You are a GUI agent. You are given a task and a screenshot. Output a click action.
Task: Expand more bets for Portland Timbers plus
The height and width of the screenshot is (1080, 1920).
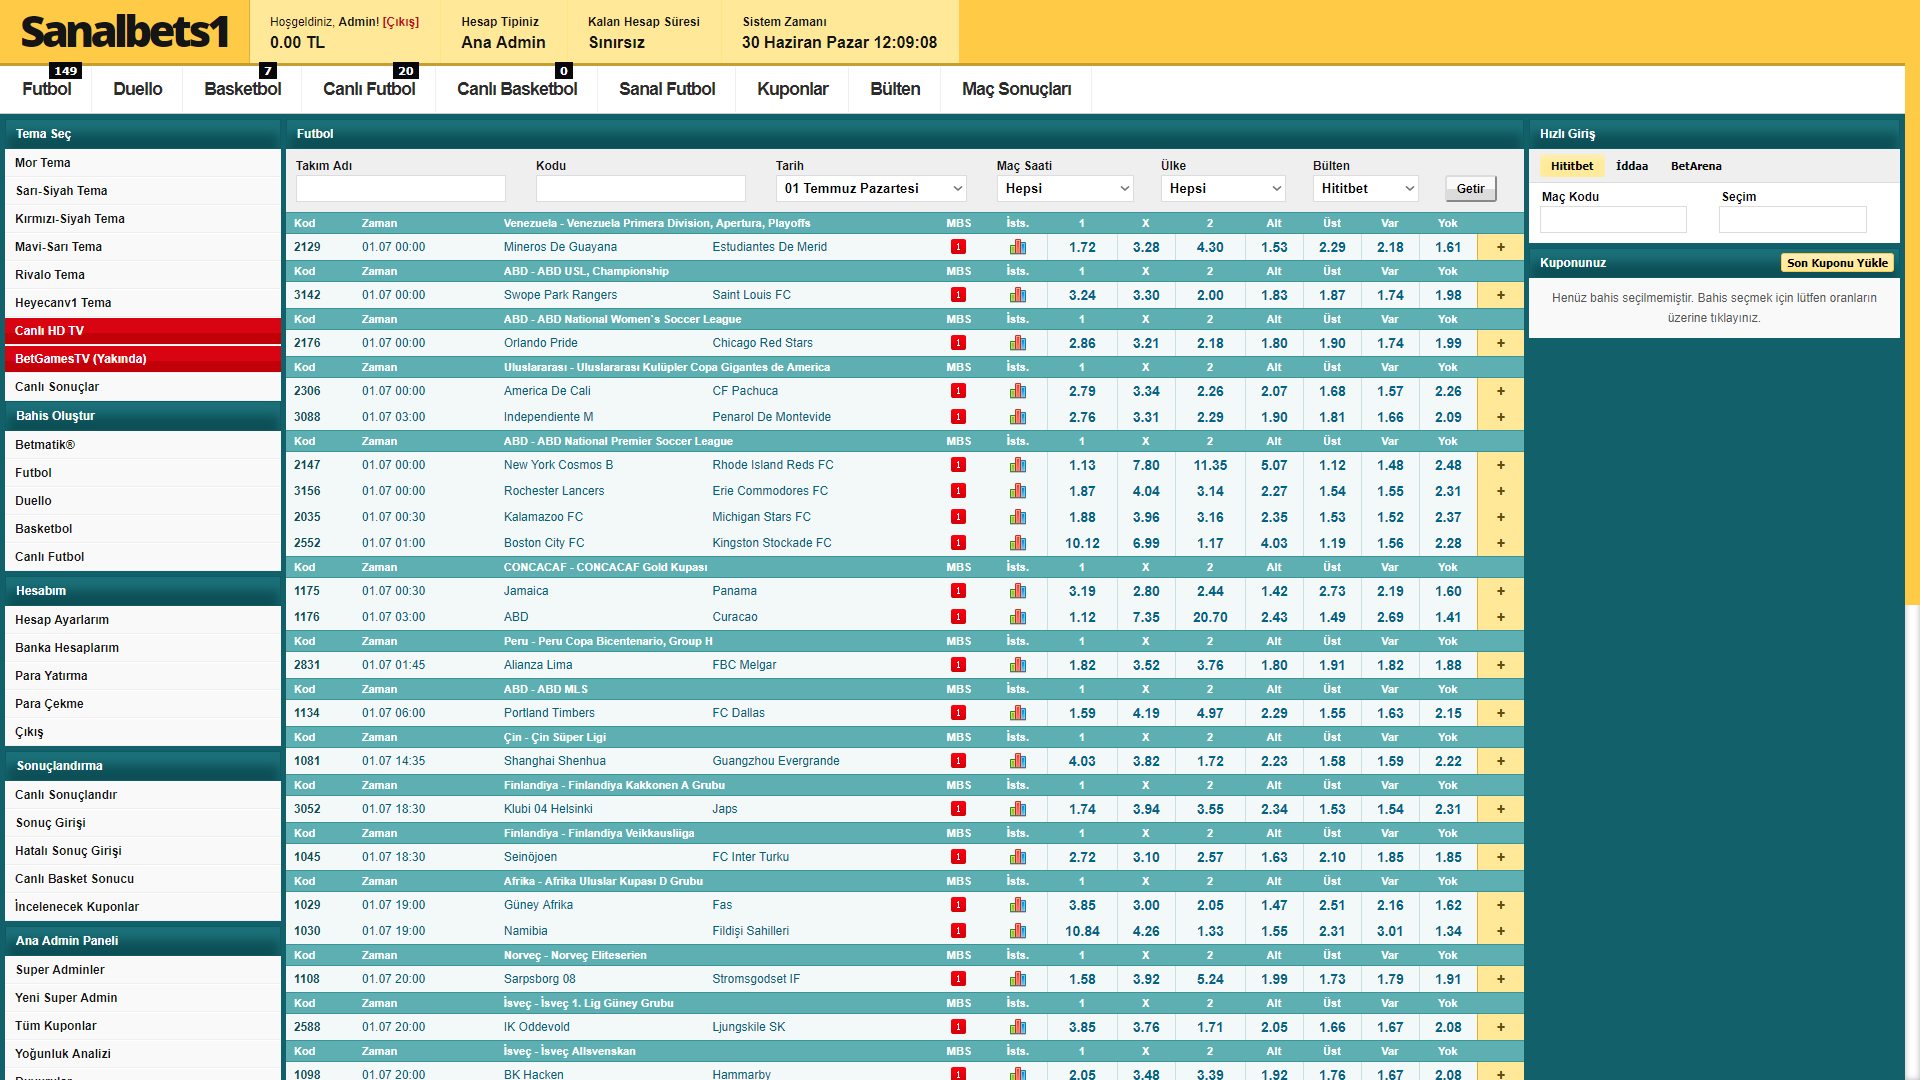click(1500, 713)
